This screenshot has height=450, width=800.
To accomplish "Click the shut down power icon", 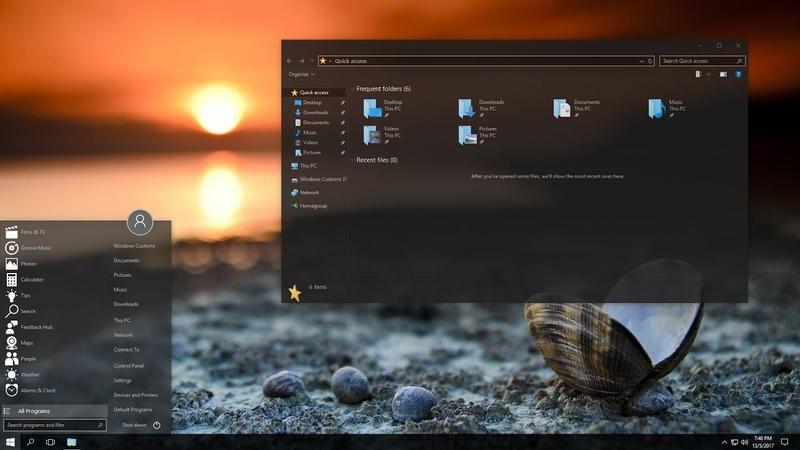I will (157, 425).
